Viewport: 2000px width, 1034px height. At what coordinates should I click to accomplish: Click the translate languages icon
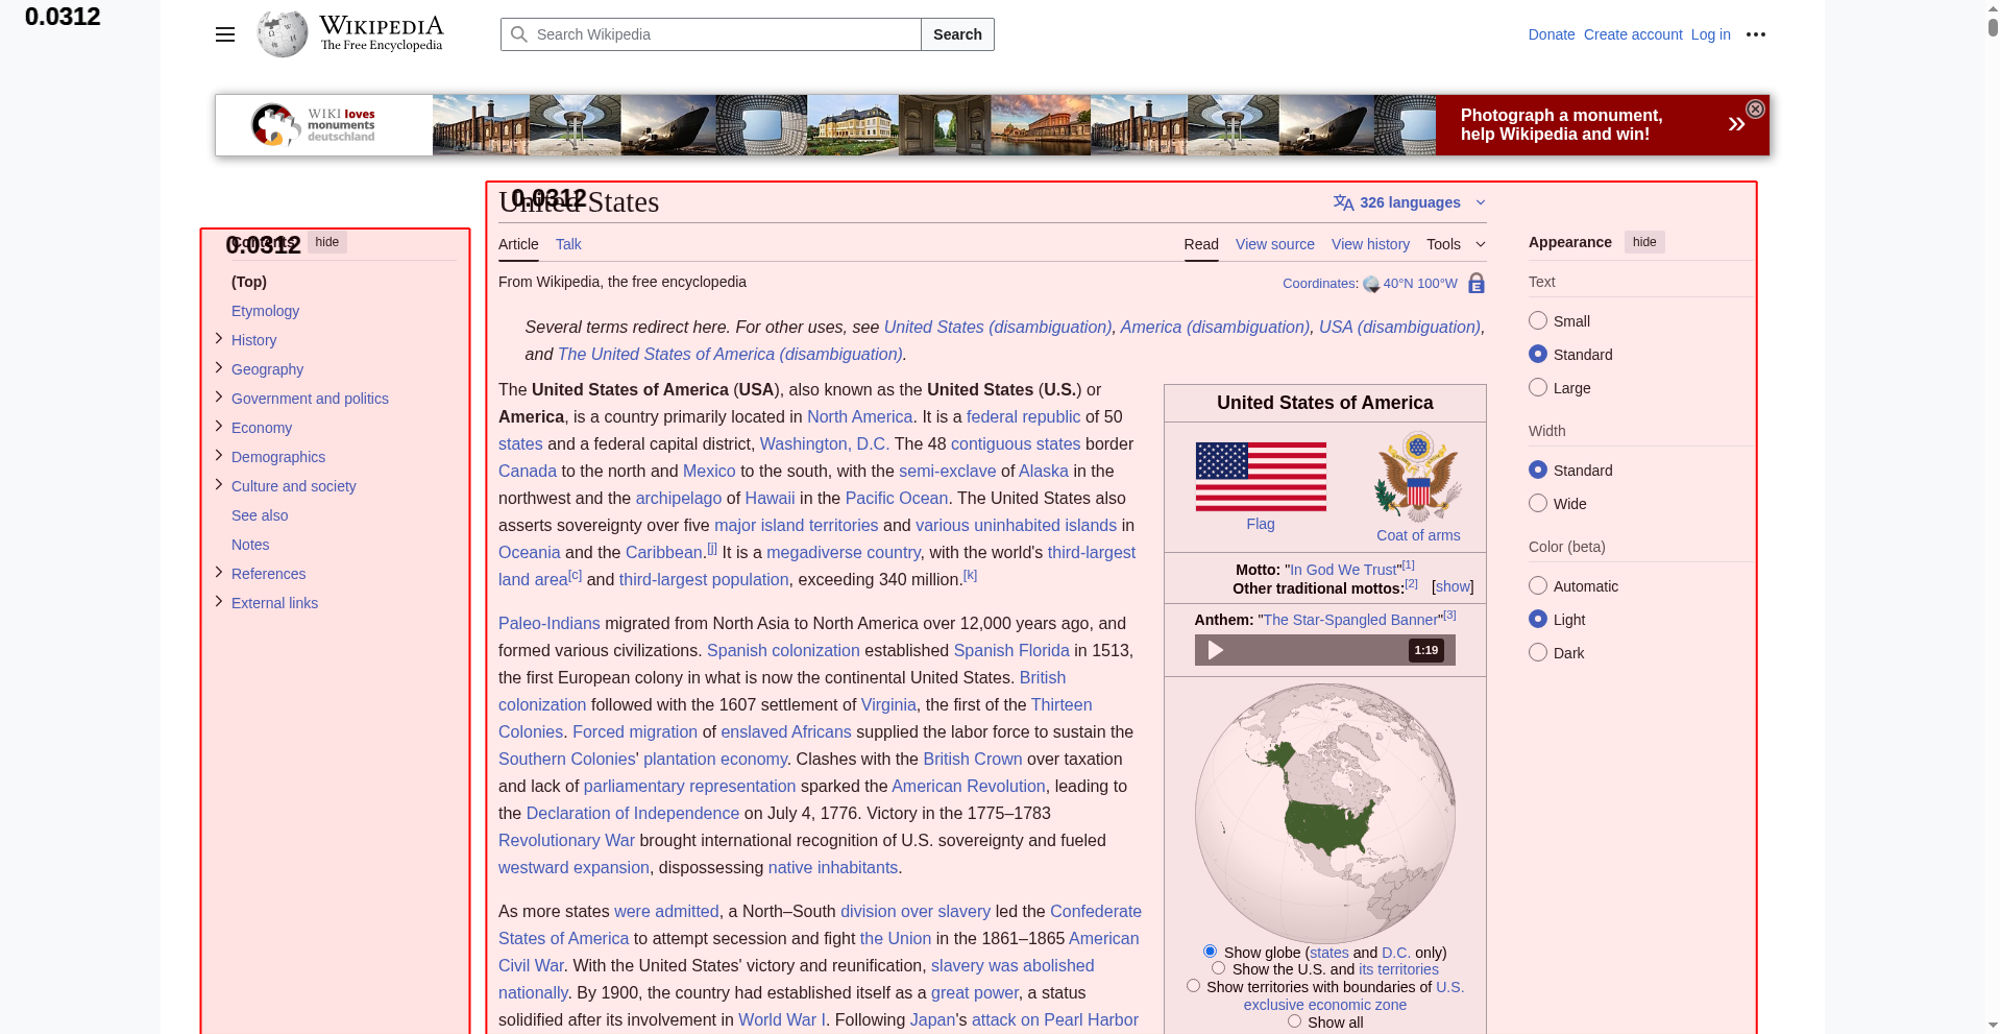click(1343, 202)
